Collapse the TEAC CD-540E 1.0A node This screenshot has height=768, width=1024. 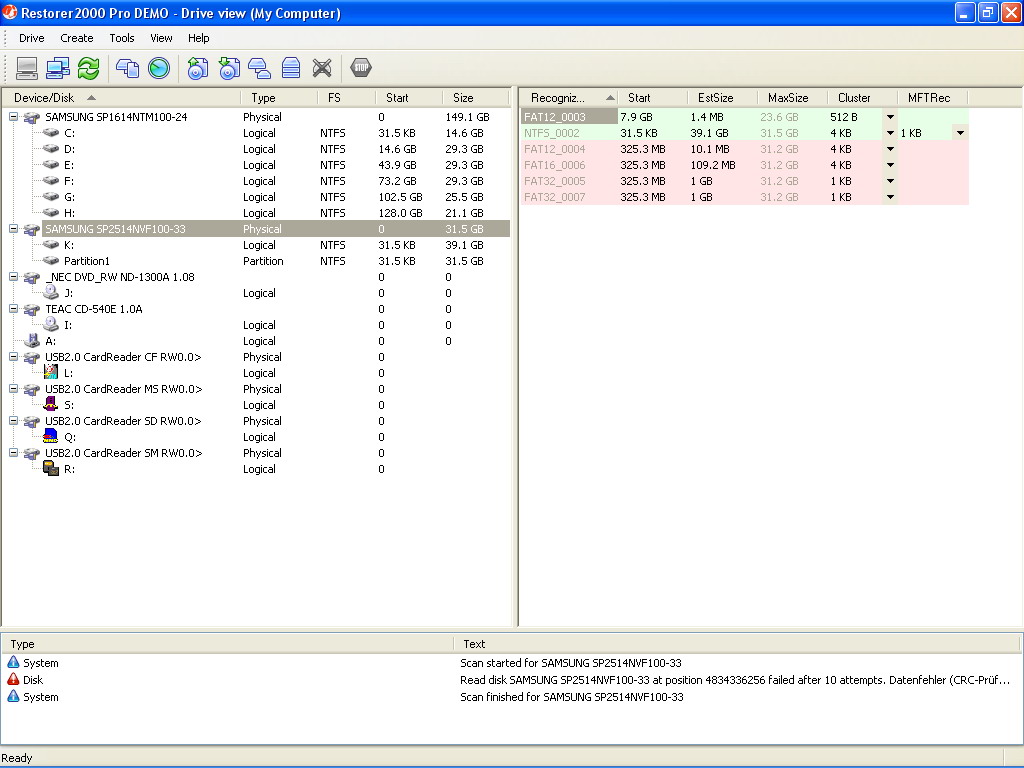click(x=13, y=308)
